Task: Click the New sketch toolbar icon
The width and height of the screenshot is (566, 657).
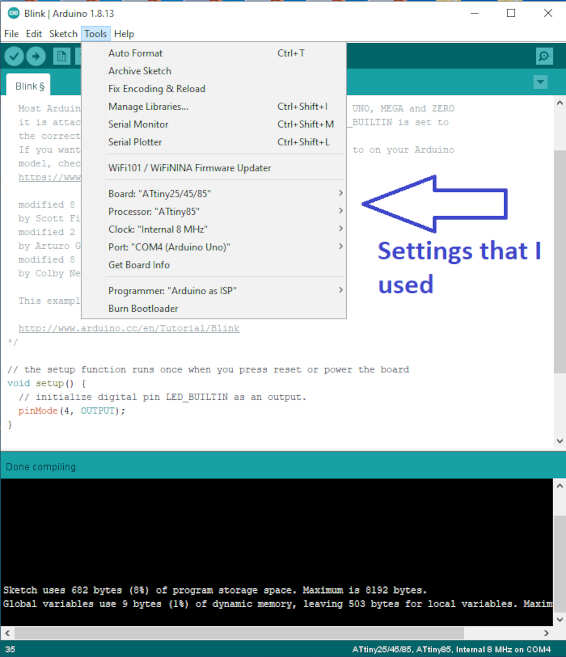Action: pos(62,56)
